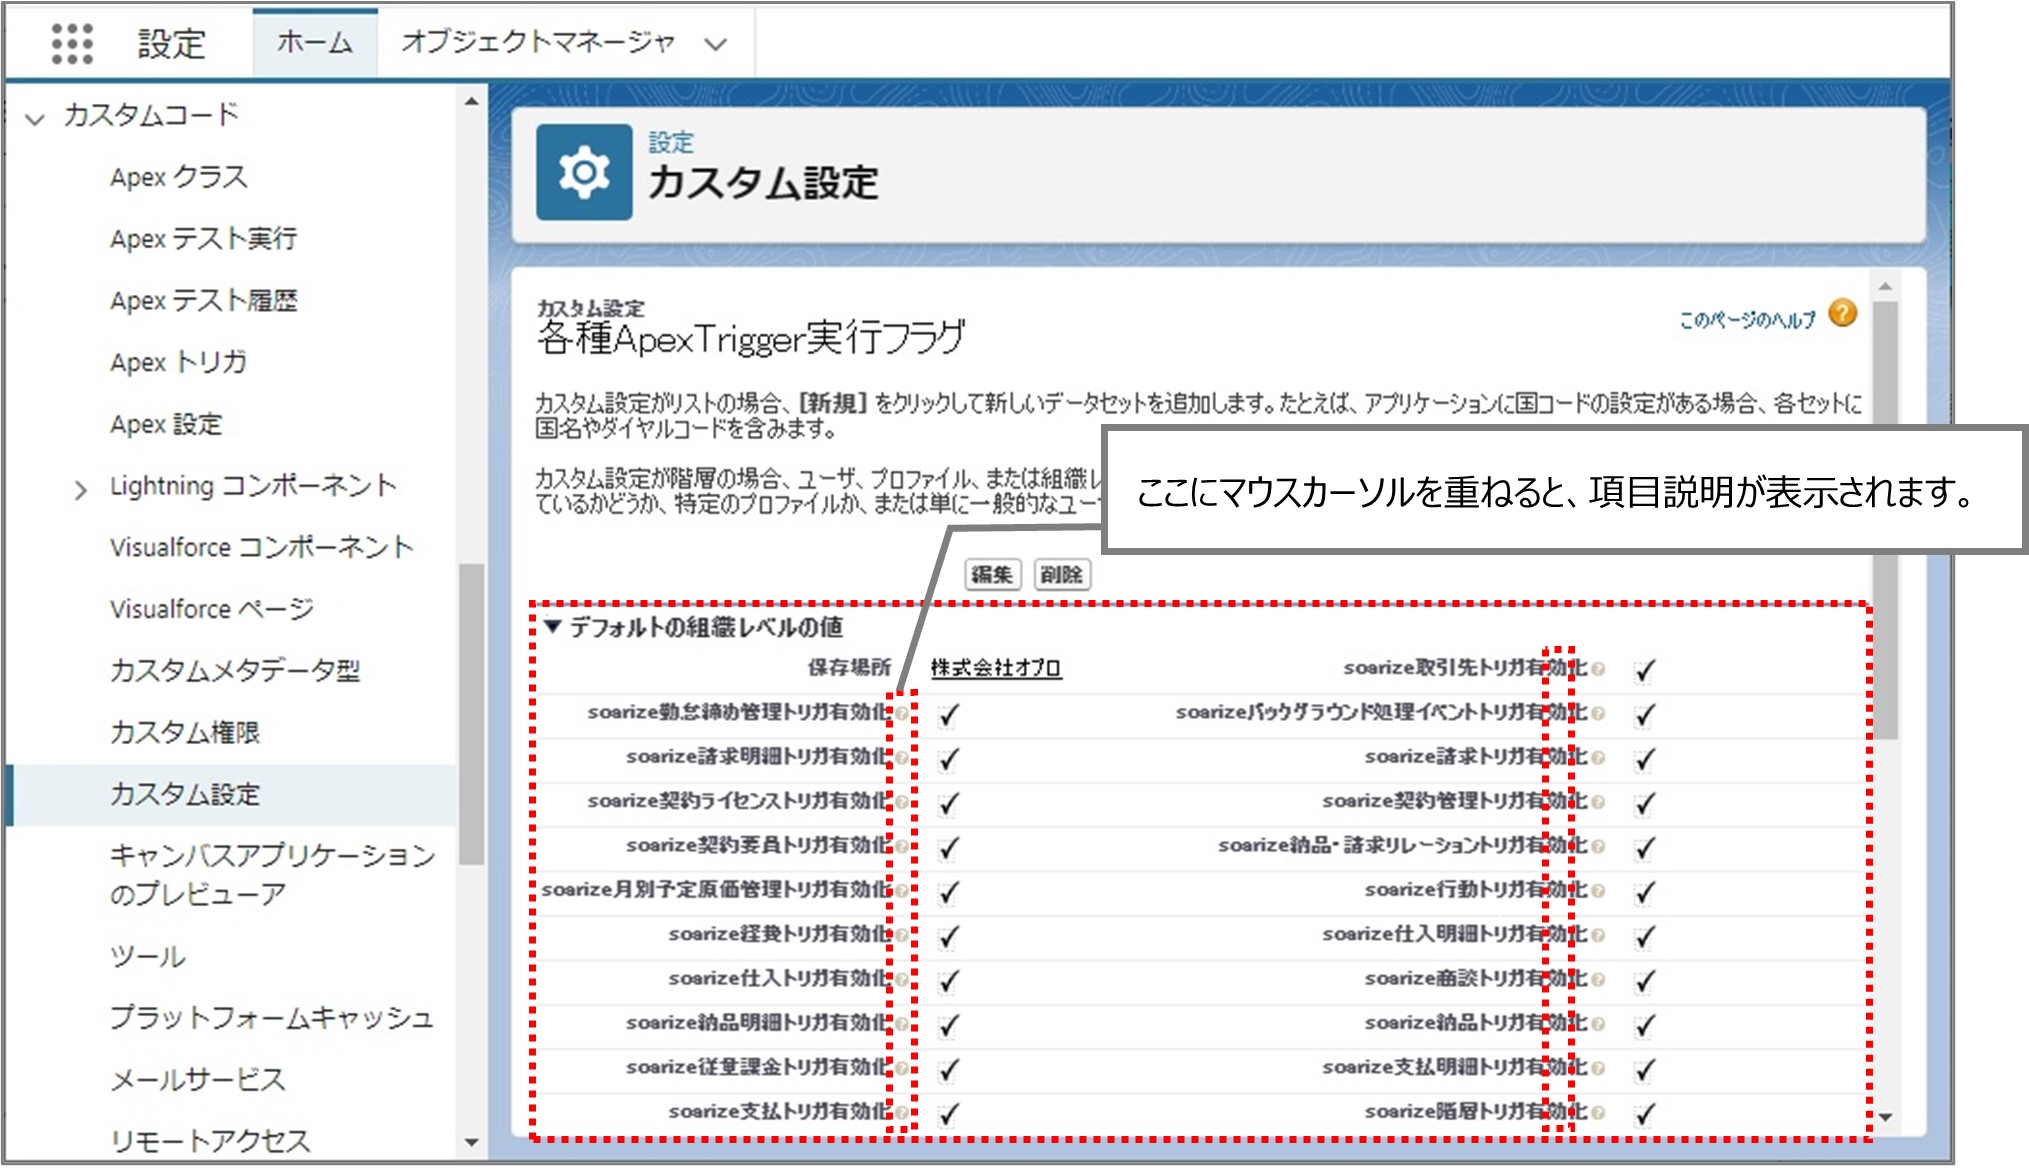This screenshot has height=1171, width=2029.
Task: Open メールサービス in the sidebar
Action: [x=198, y=1079]
